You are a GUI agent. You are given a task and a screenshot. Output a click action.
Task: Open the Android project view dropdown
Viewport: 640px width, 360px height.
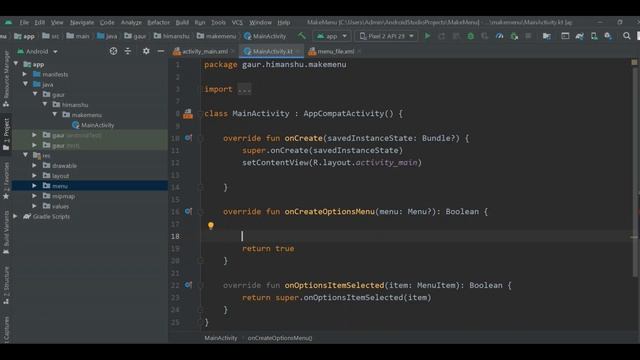pyautogui.click(x=37, y=51)
